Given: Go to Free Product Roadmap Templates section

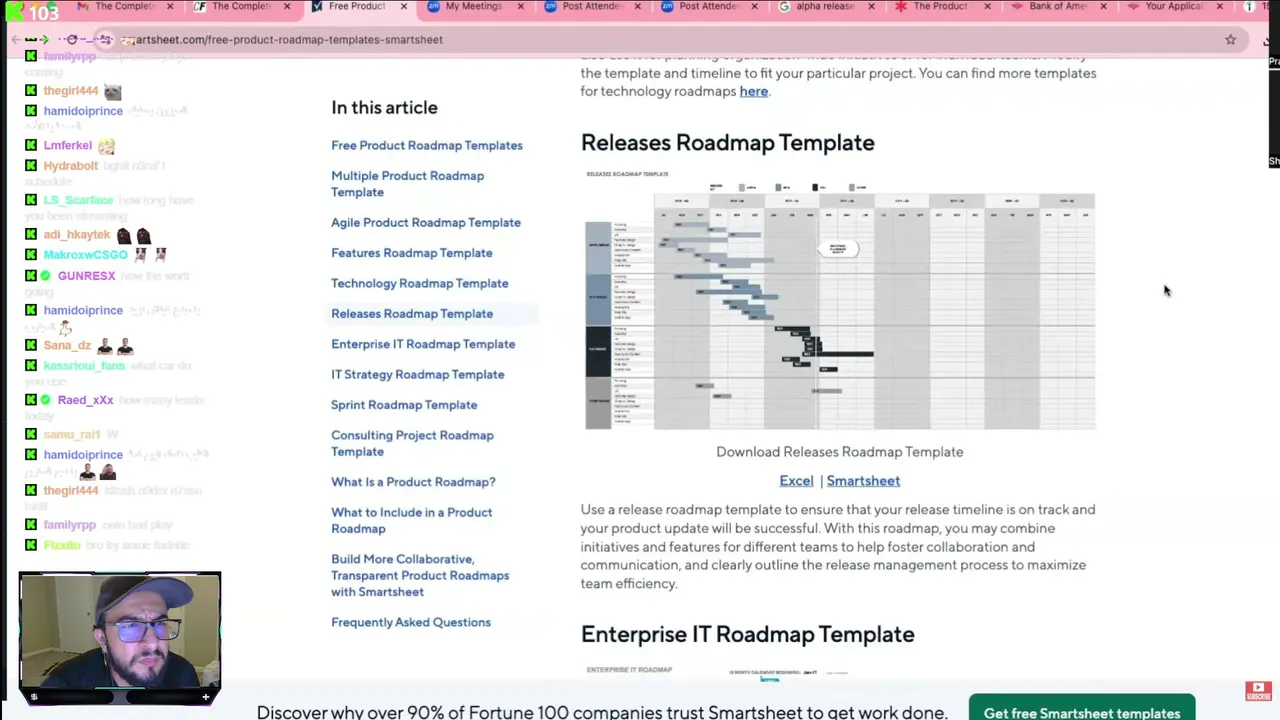Looking at the screenshot, I should point(427,146).
